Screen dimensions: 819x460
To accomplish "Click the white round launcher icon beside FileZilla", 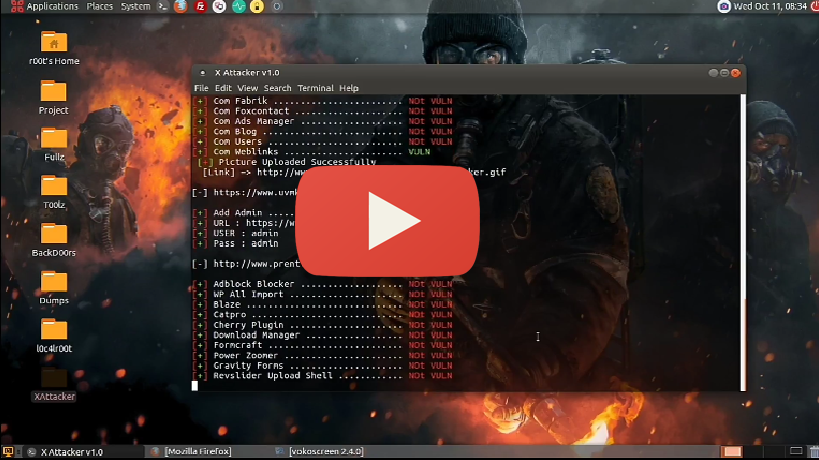I will point(219,6).
